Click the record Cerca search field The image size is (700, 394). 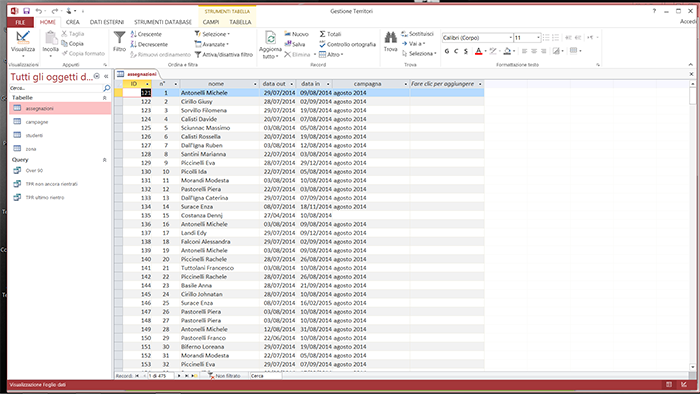[266, 376]
